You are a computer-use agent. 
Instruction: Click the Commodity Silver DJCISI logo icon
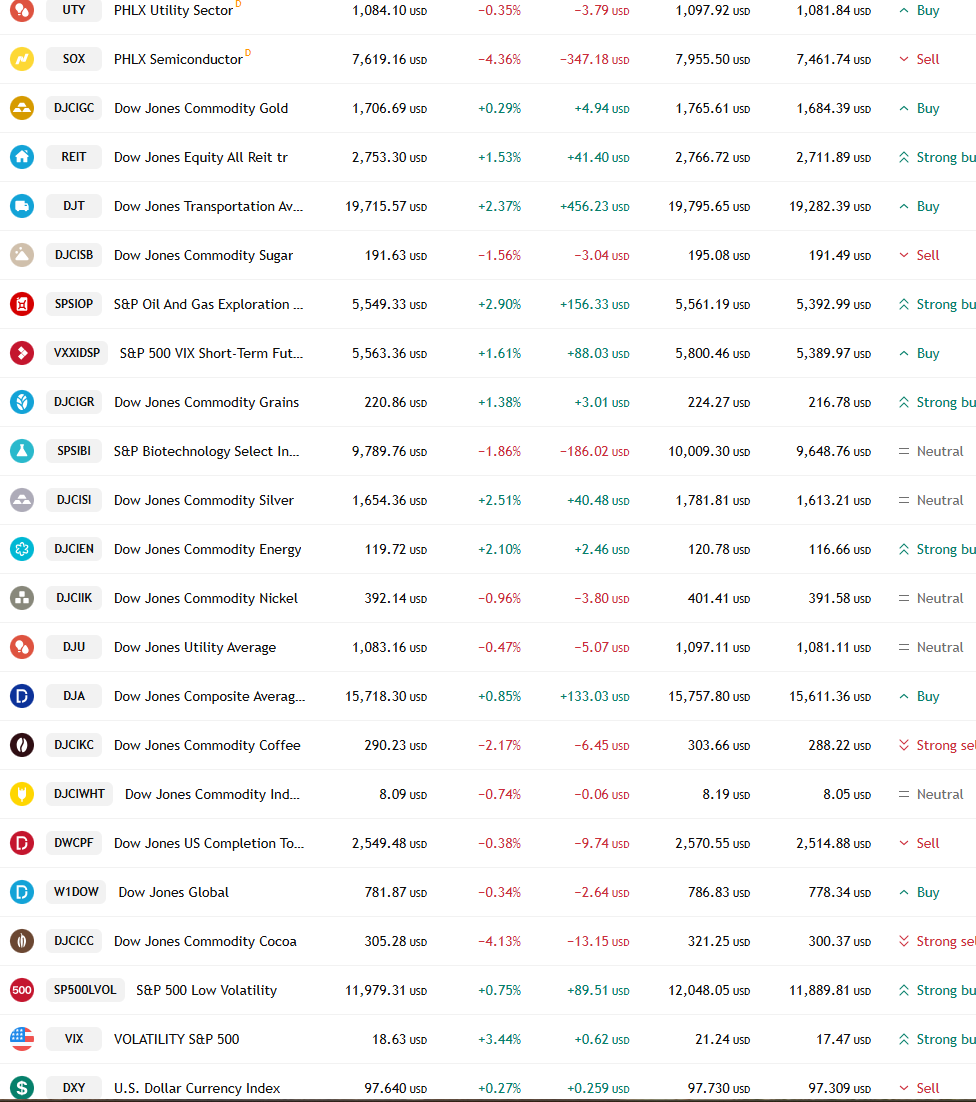[x=22, y=500]
